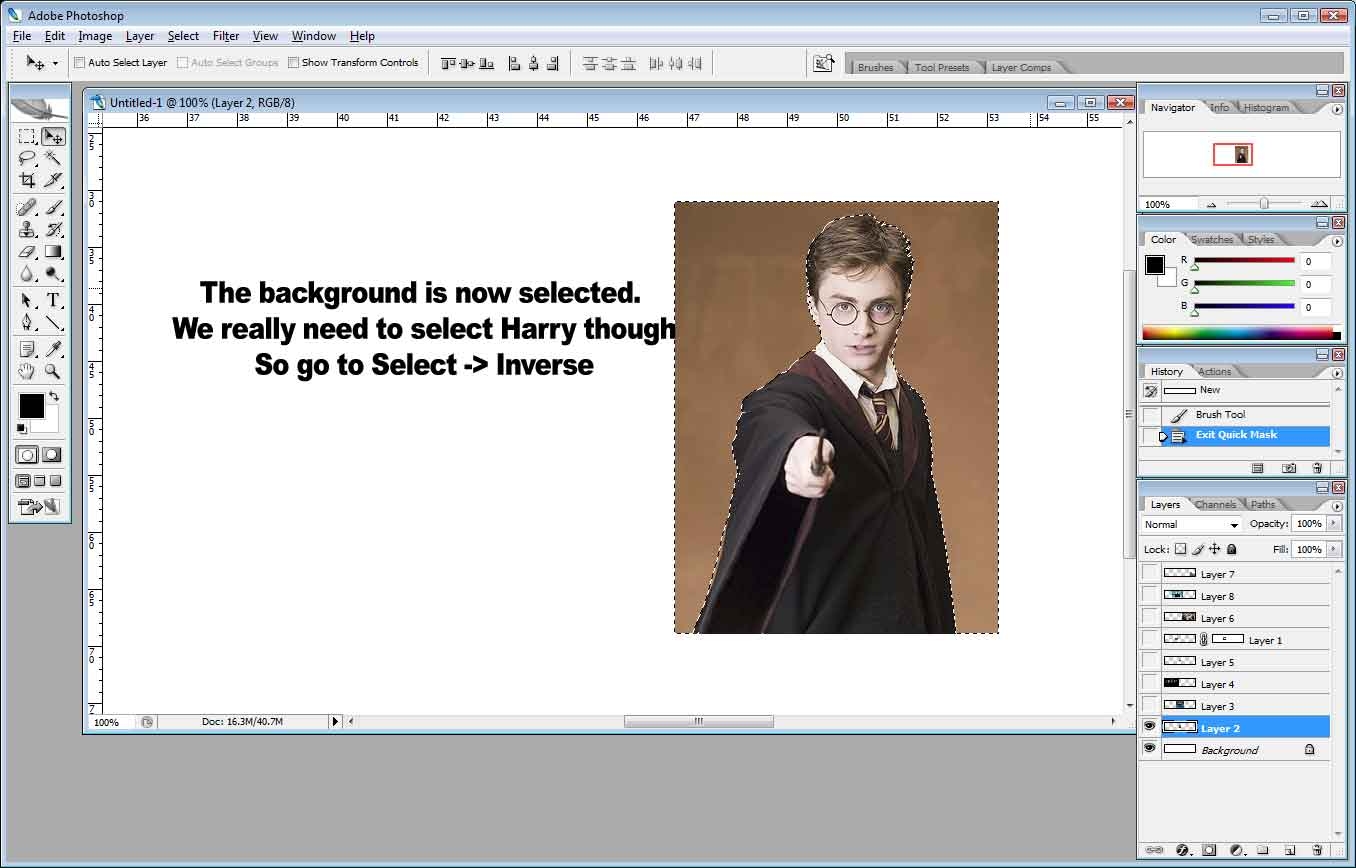This screenshot has height=868, width=1356.
Task: Open Move tool preset picker arrow
Action: click(x=55, y=63)
